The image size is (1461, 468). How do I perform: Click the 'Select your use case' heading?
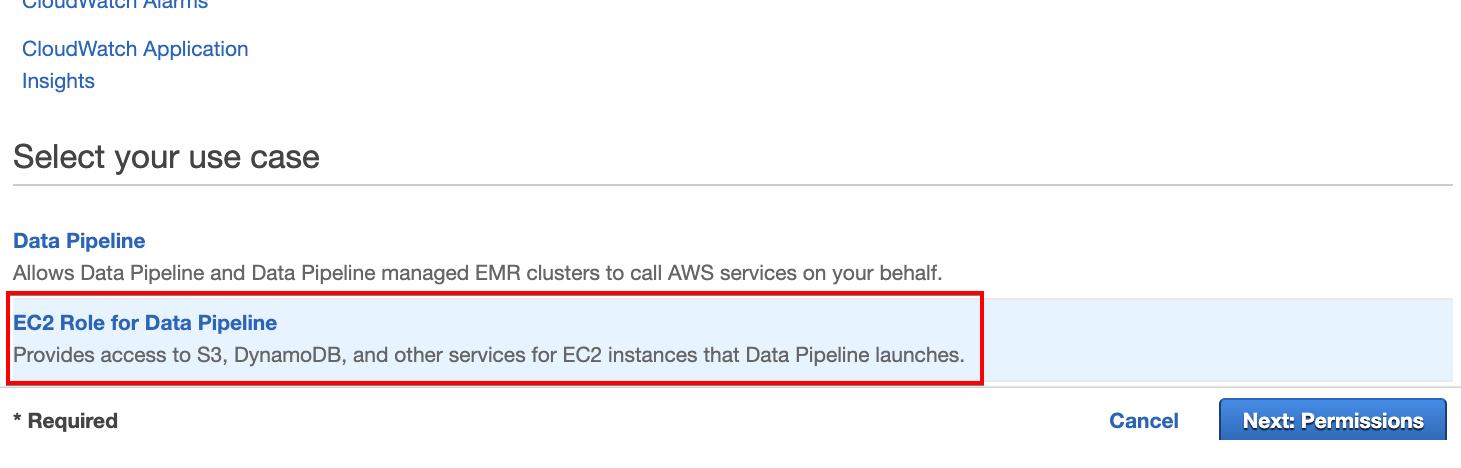166,157
